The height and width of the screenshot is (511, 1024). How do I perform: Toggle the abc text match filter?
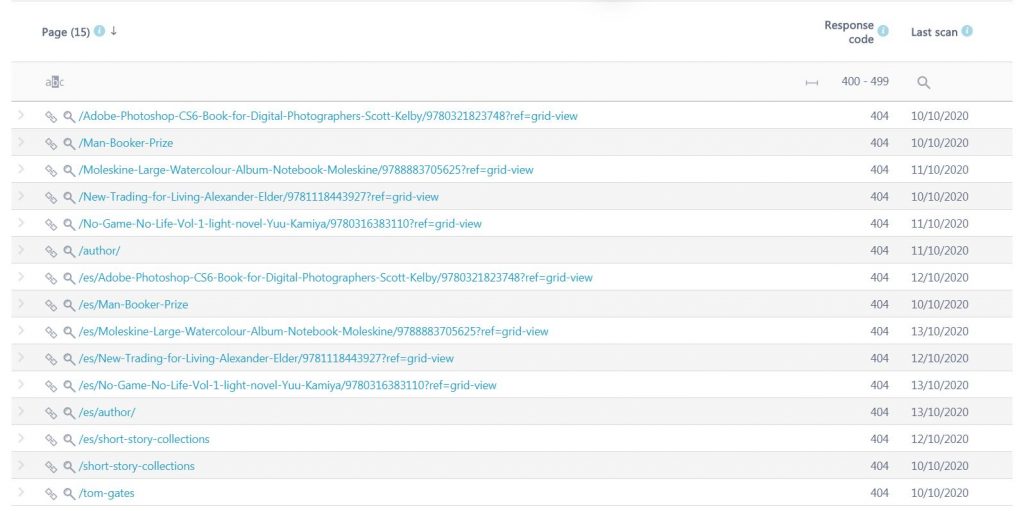coord(55,82)
